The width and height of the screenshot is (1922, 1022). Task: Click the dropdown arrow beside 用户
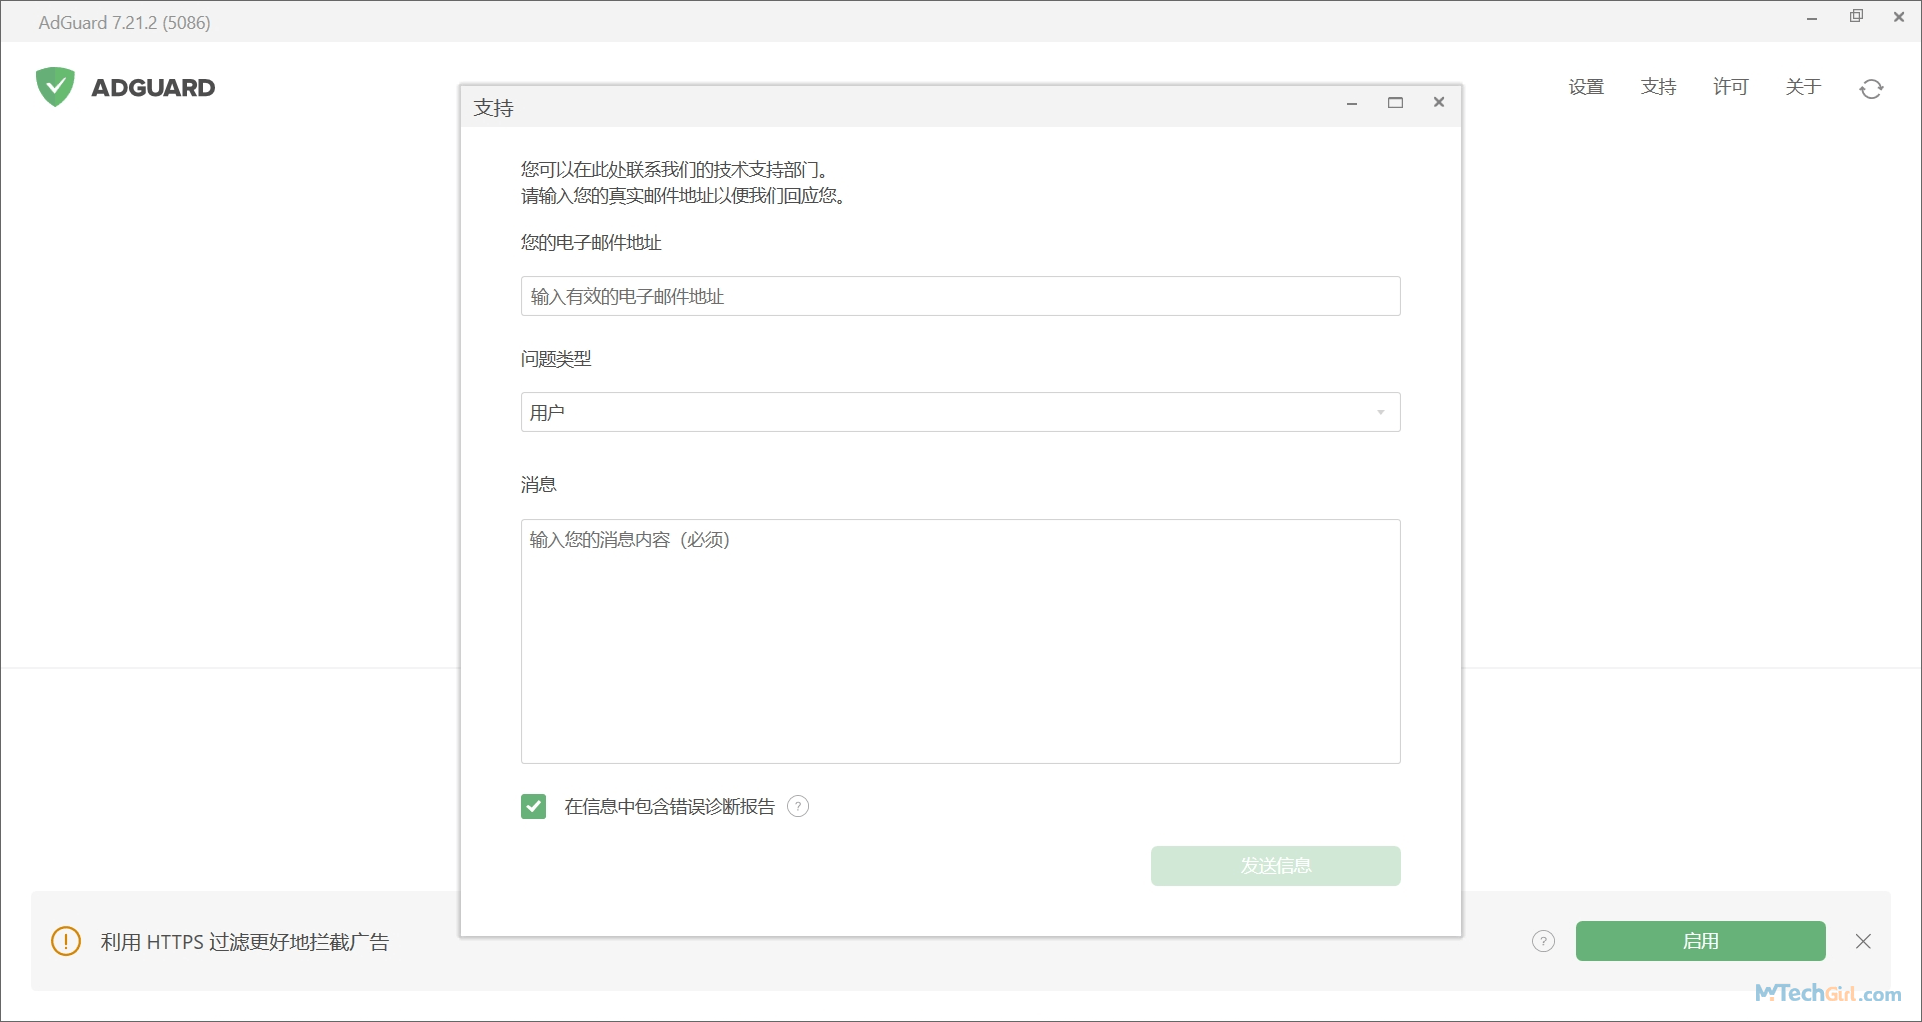pyautogui.click(x=1380, y=412)
